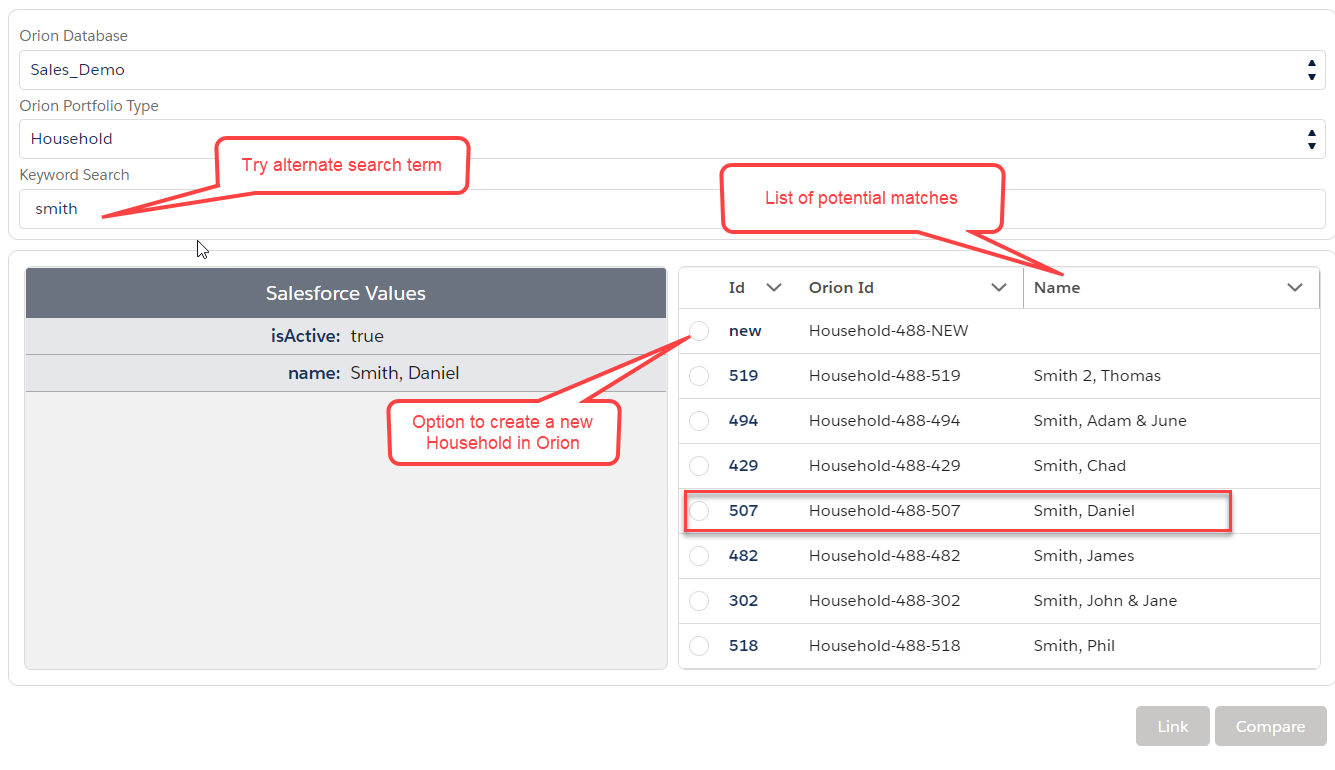The height and width of the screenshot is (770, 1335).
Task: Open the Orion Database dropdown
Action: tap(672, 70)
